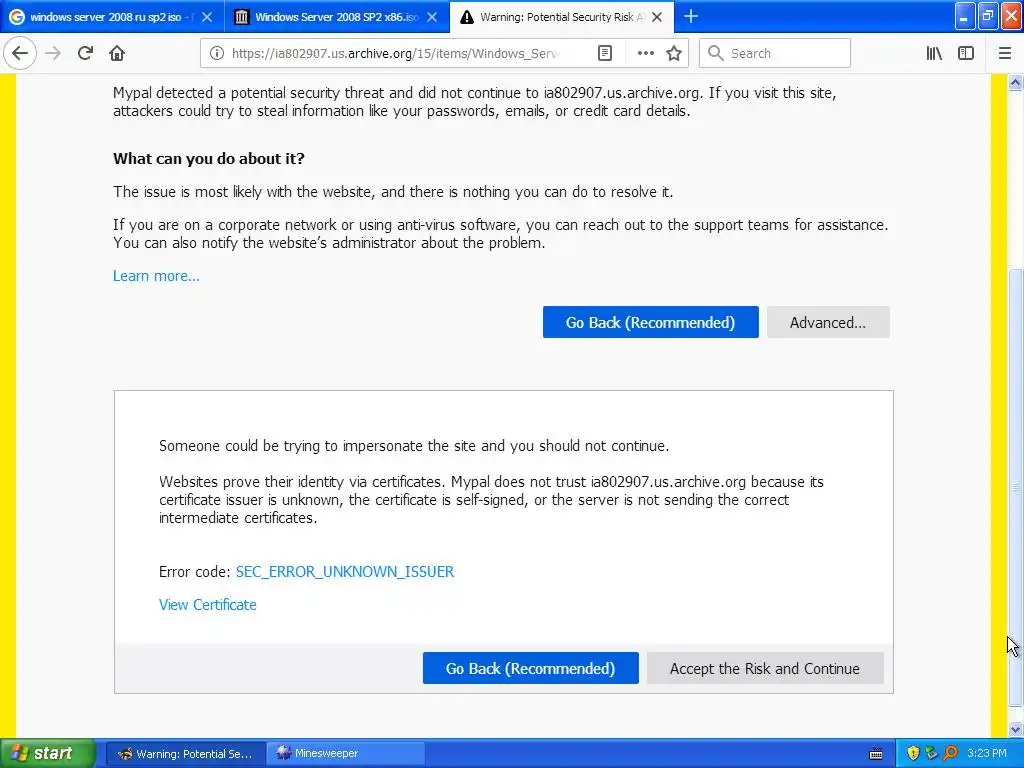
Task: Close the 'Windows Server 2008 SP2 x86.iso' tab
Action: pos(432,17)
